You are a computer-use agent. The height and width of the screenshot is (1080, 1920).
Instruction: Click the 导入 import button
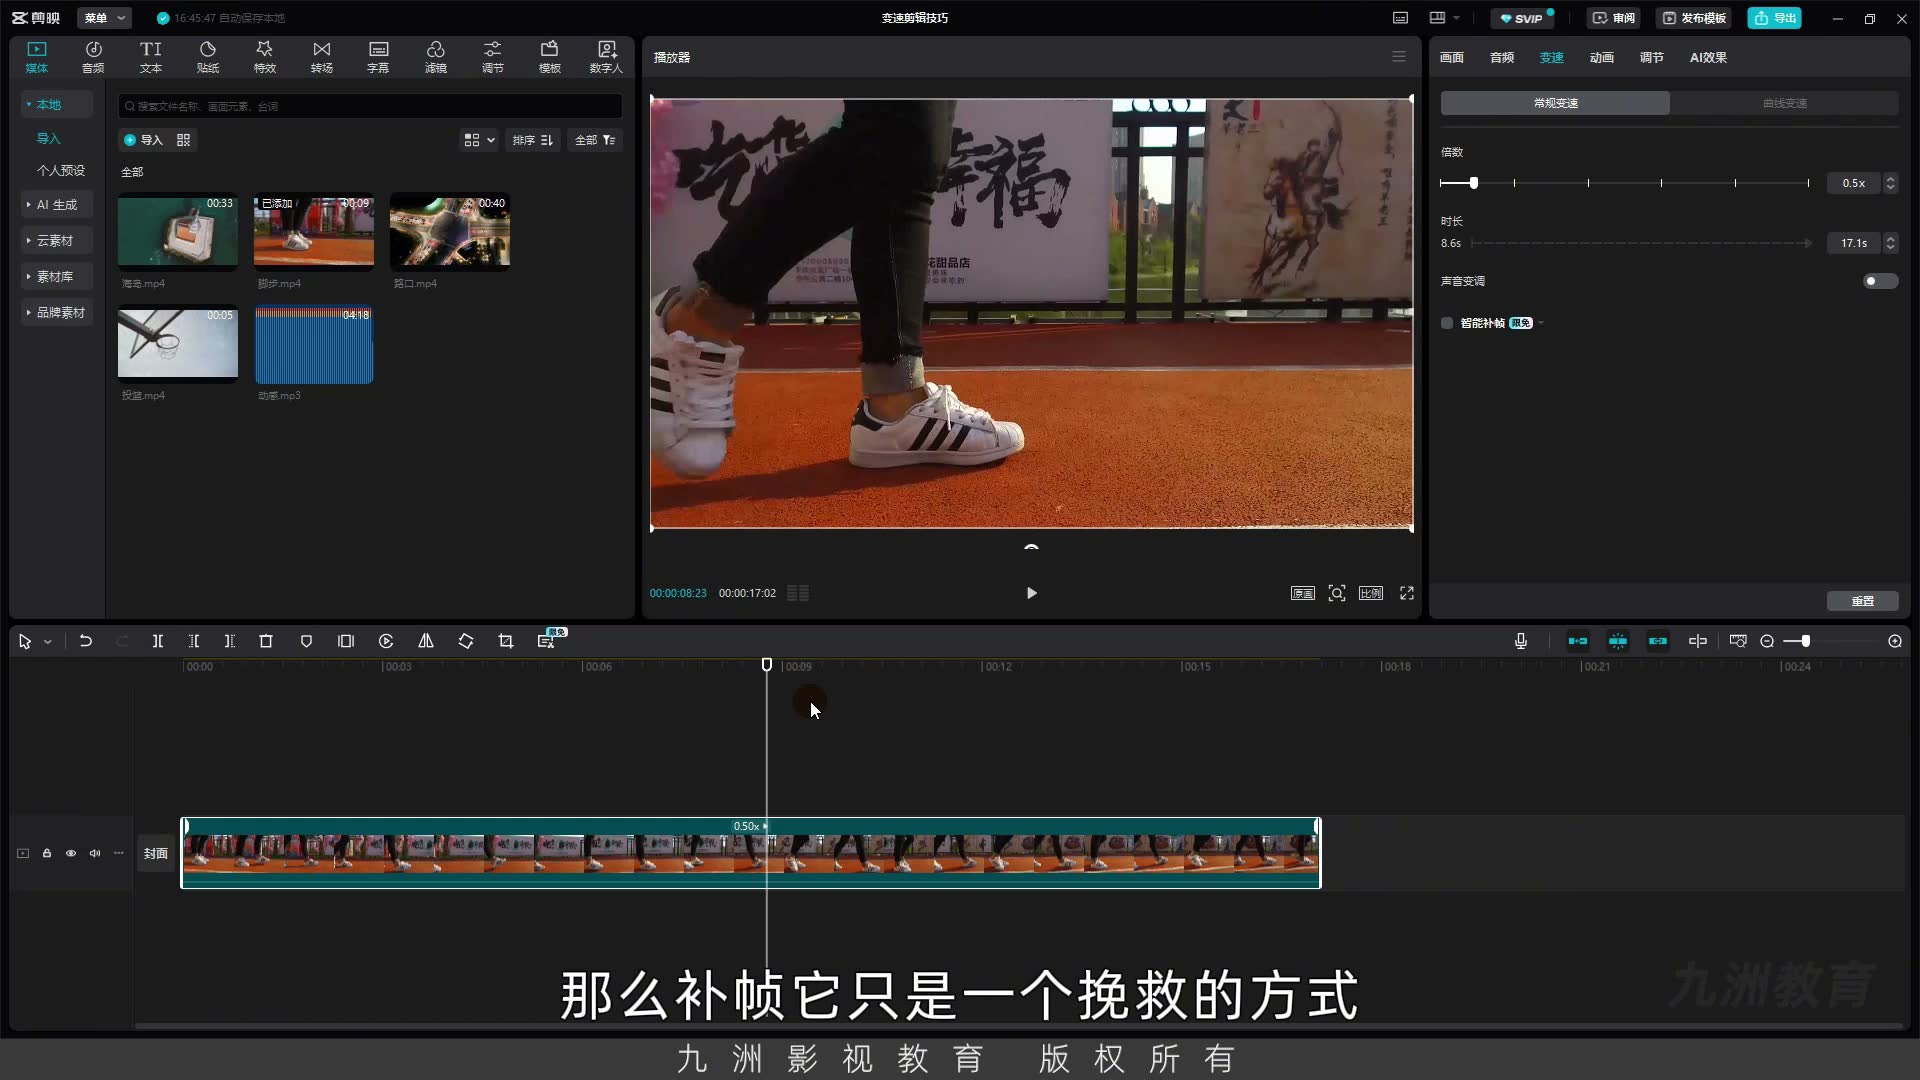pos(142,140)
